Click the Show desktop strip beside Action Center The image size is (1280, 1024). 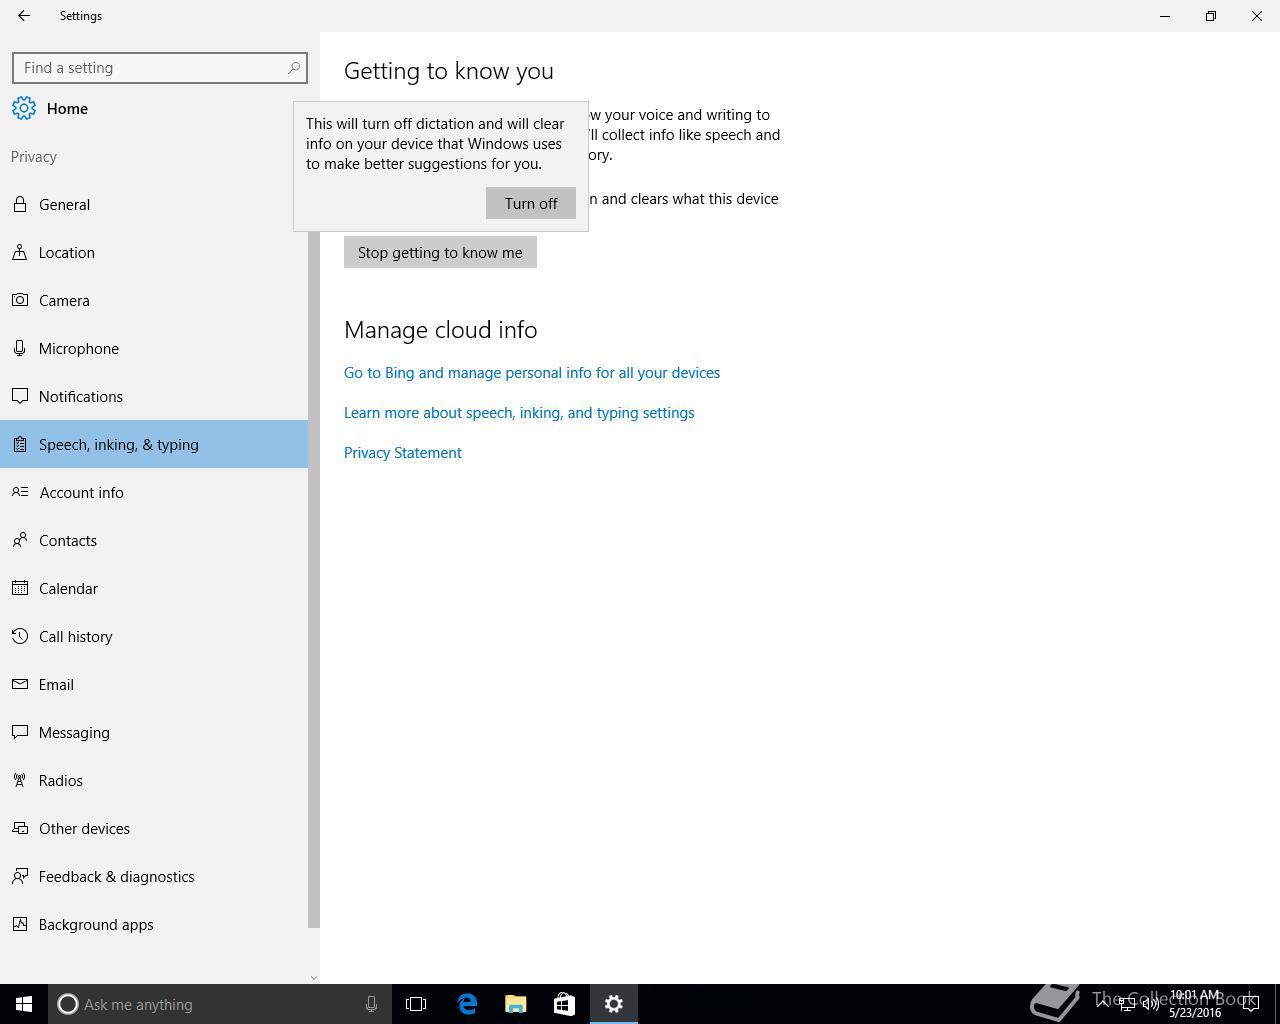tap(1277, 1004)
